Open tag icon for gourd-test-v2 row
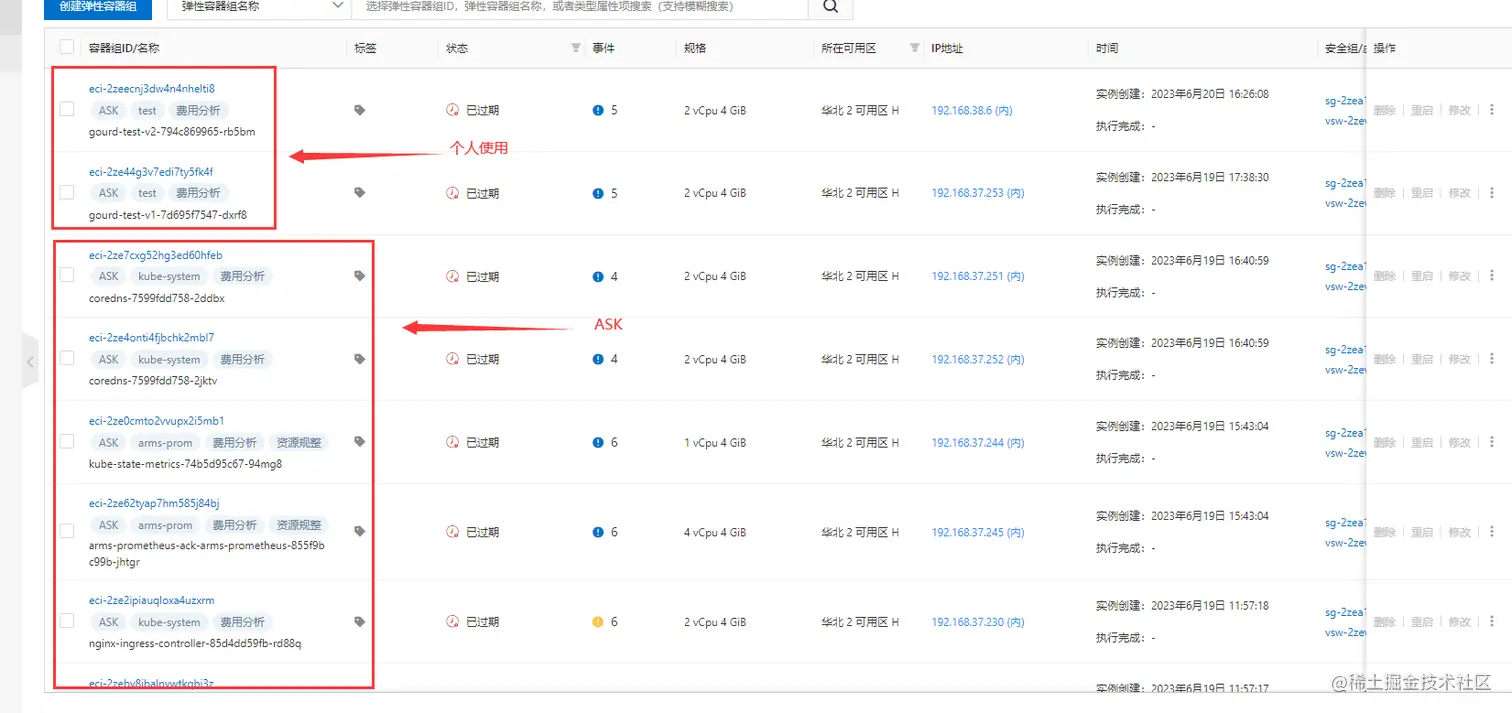 tap(360, 110)
